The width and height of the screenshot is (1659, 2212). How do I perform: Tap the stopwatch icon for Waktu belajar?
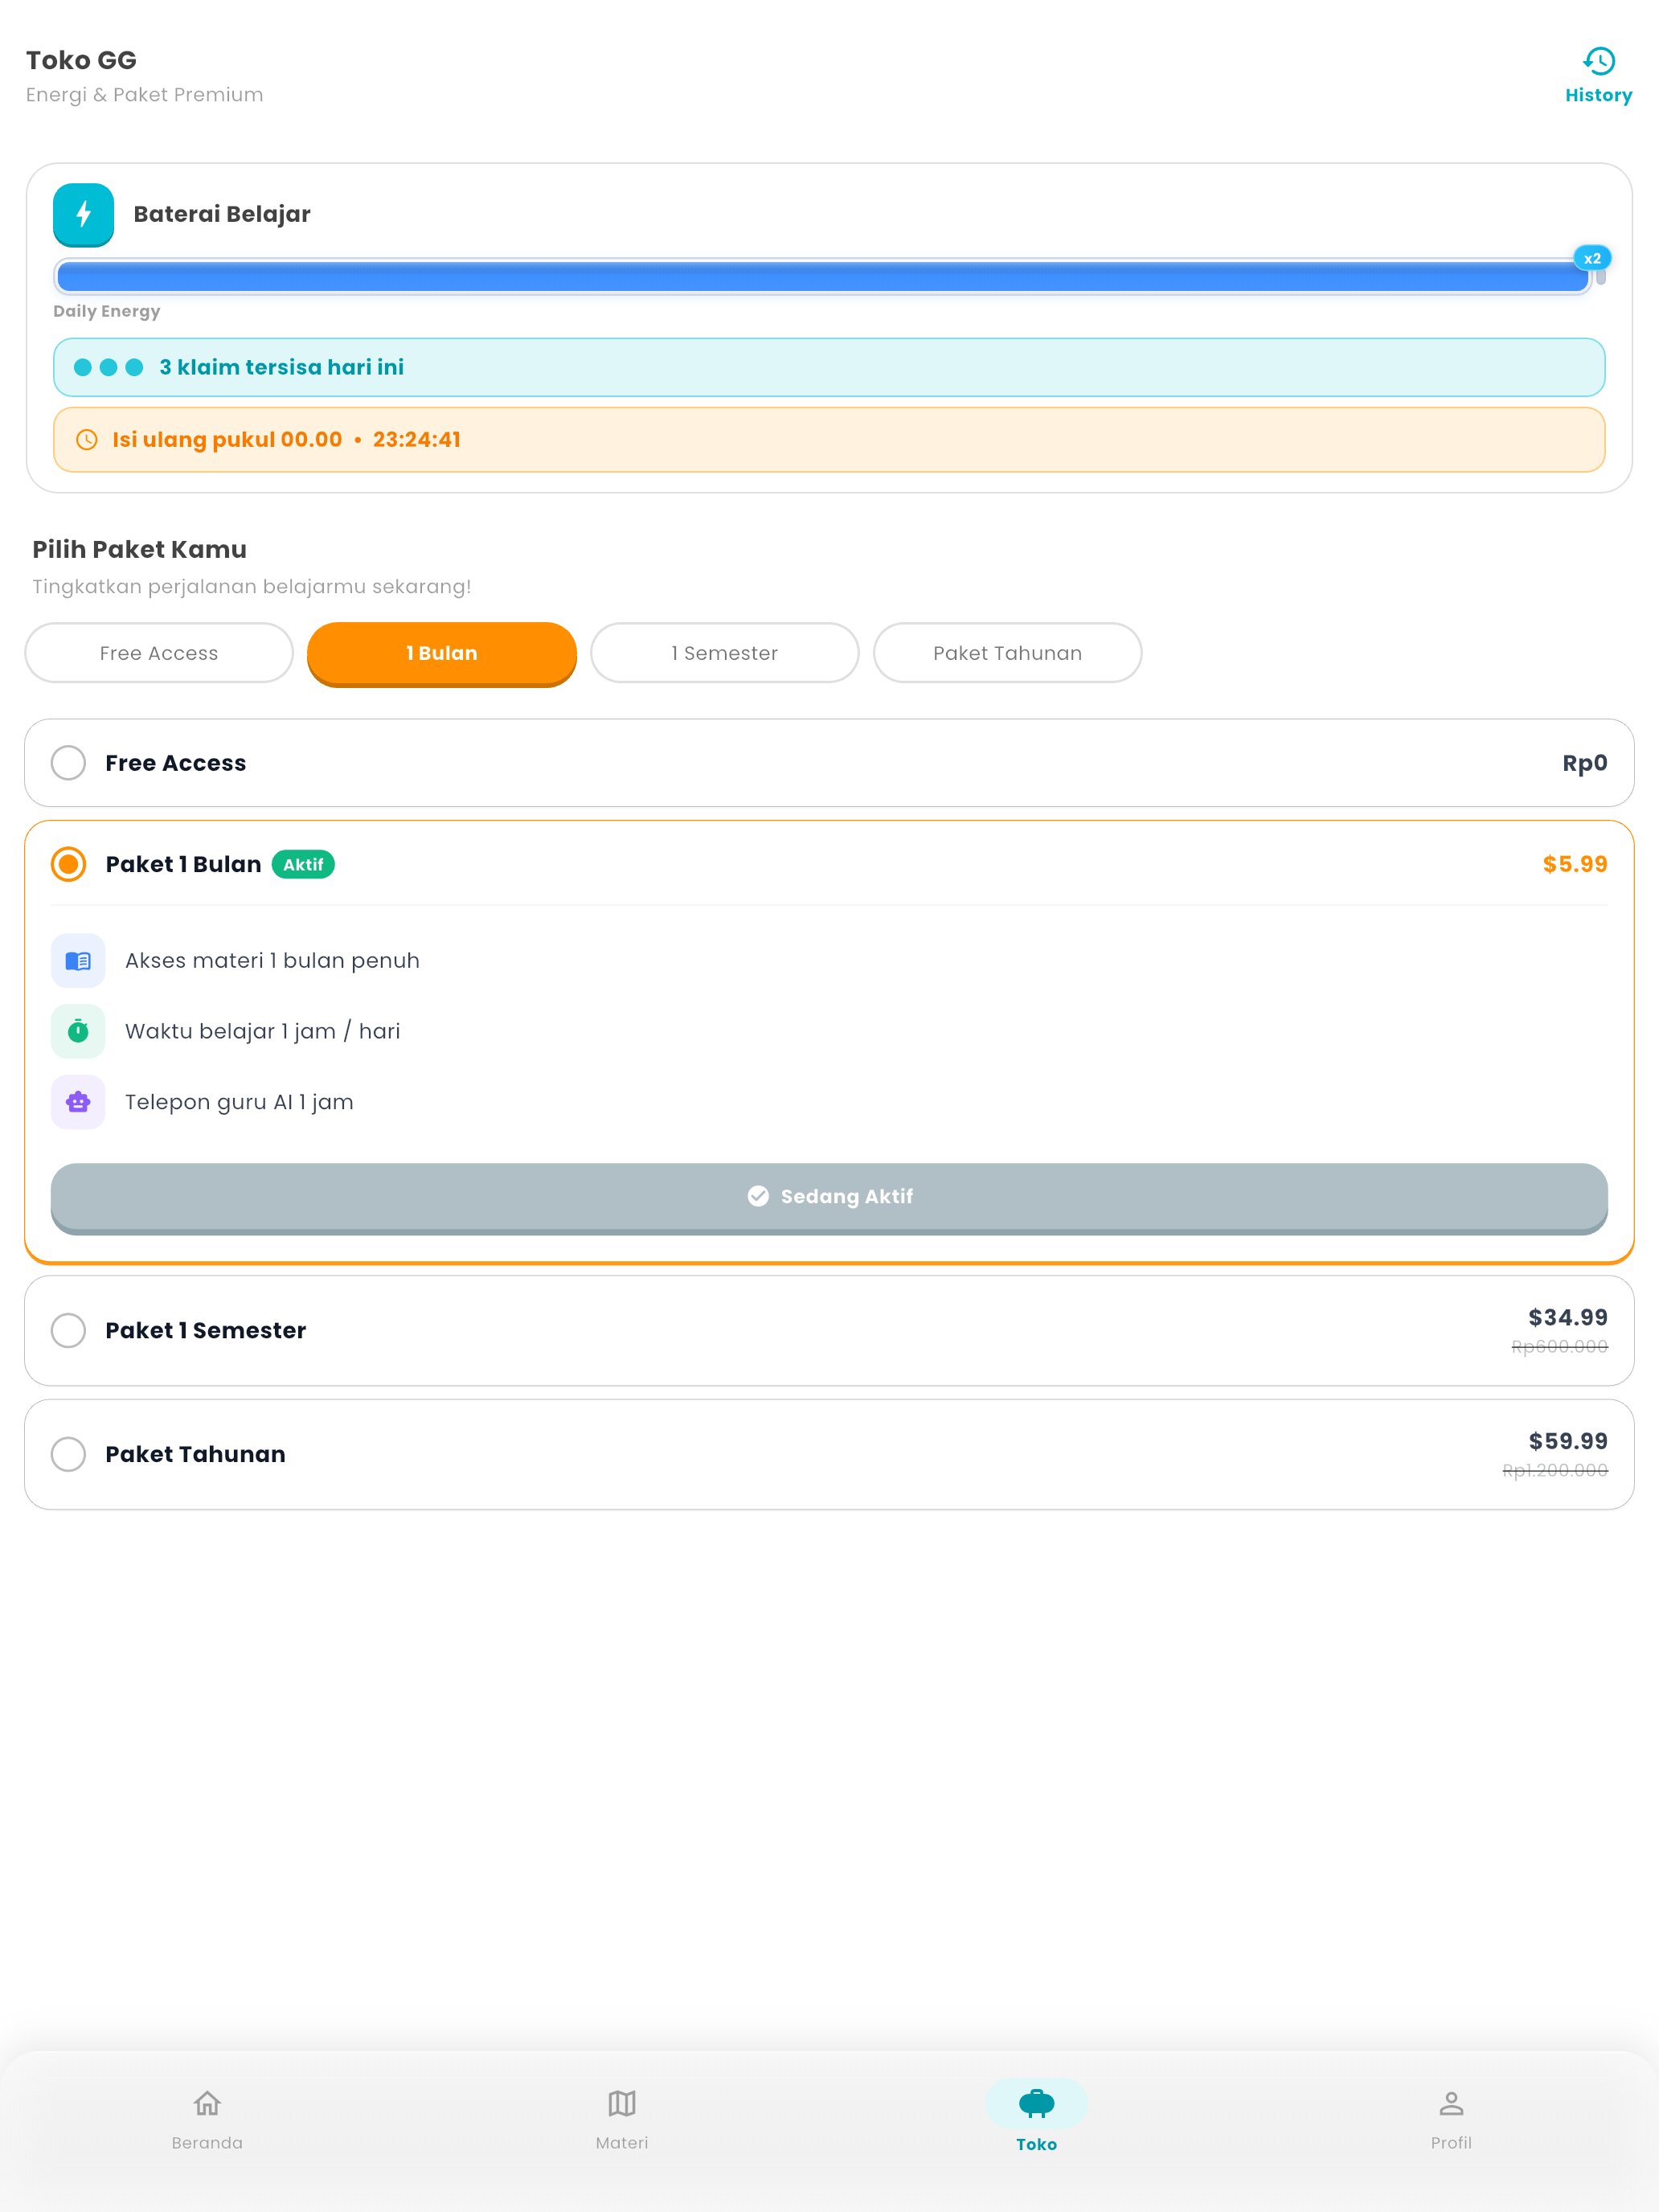(x=78, y=1031)
